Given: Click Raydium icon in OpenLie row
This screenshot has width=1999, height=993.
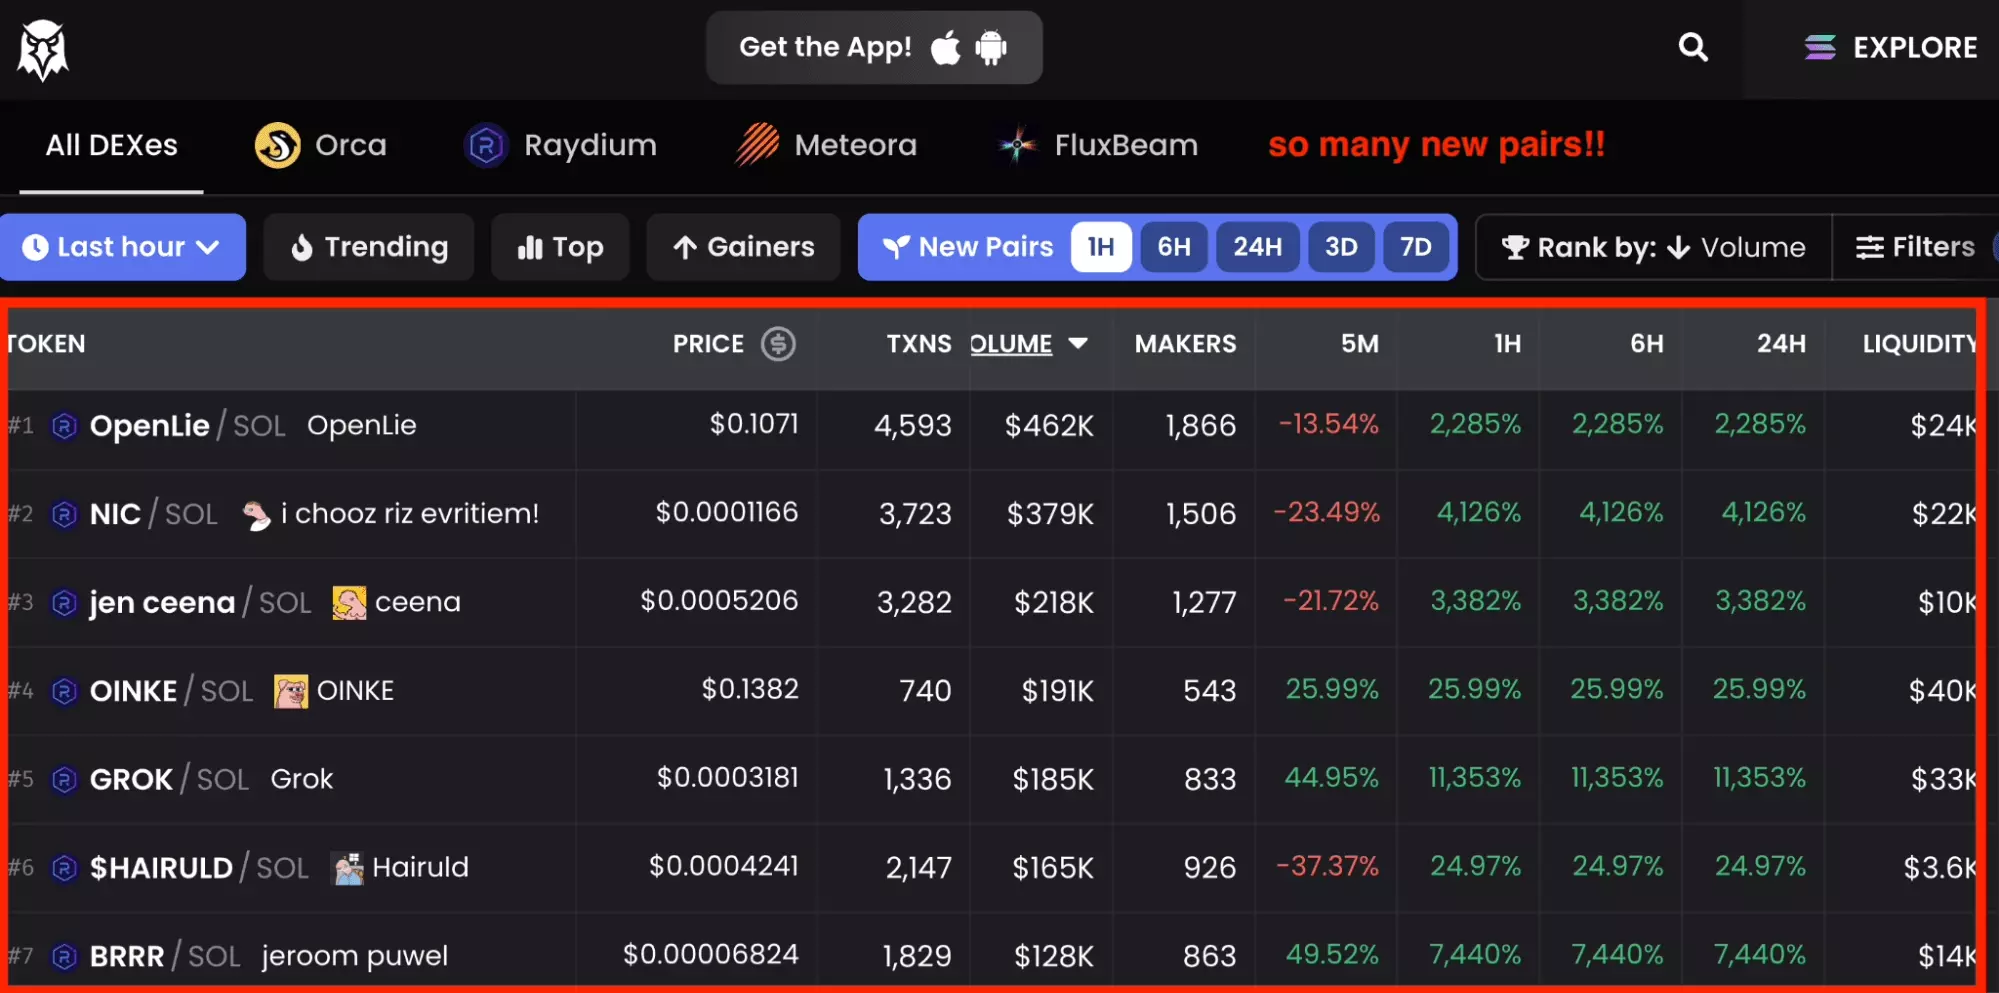Looking at the screenshot, I should click(x=64, y=426).
